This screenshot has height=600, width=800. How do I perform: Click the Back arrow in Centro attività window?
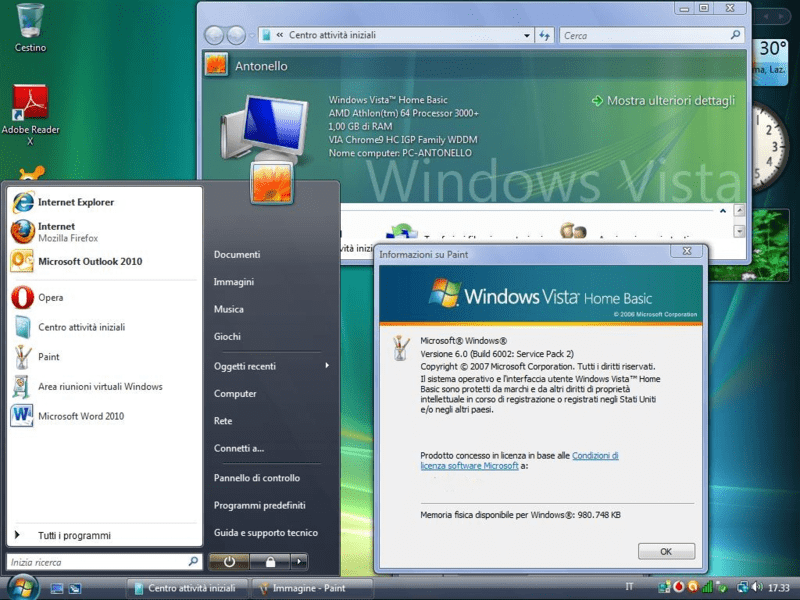click(x=214, y=35)
